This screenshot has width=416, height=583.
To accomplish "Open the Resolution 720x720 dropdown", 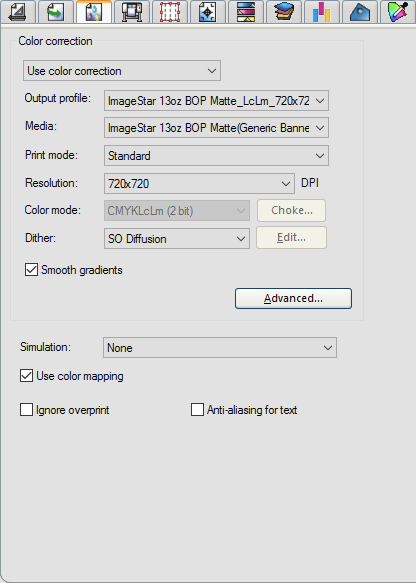I will click(199, 183).
